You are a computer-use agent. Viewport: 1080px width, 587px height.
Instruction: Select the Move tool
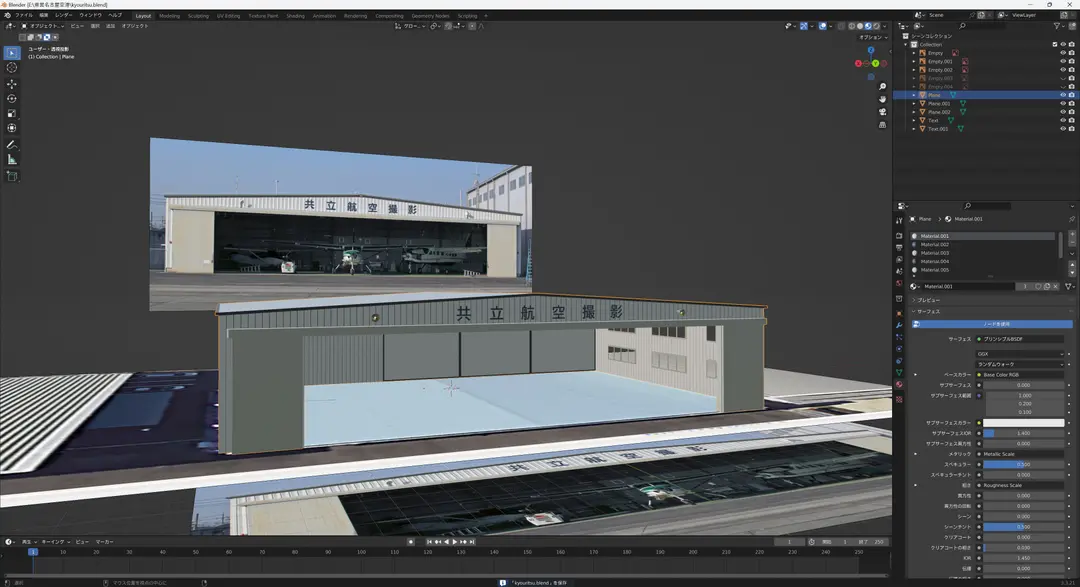click(12, 84)
